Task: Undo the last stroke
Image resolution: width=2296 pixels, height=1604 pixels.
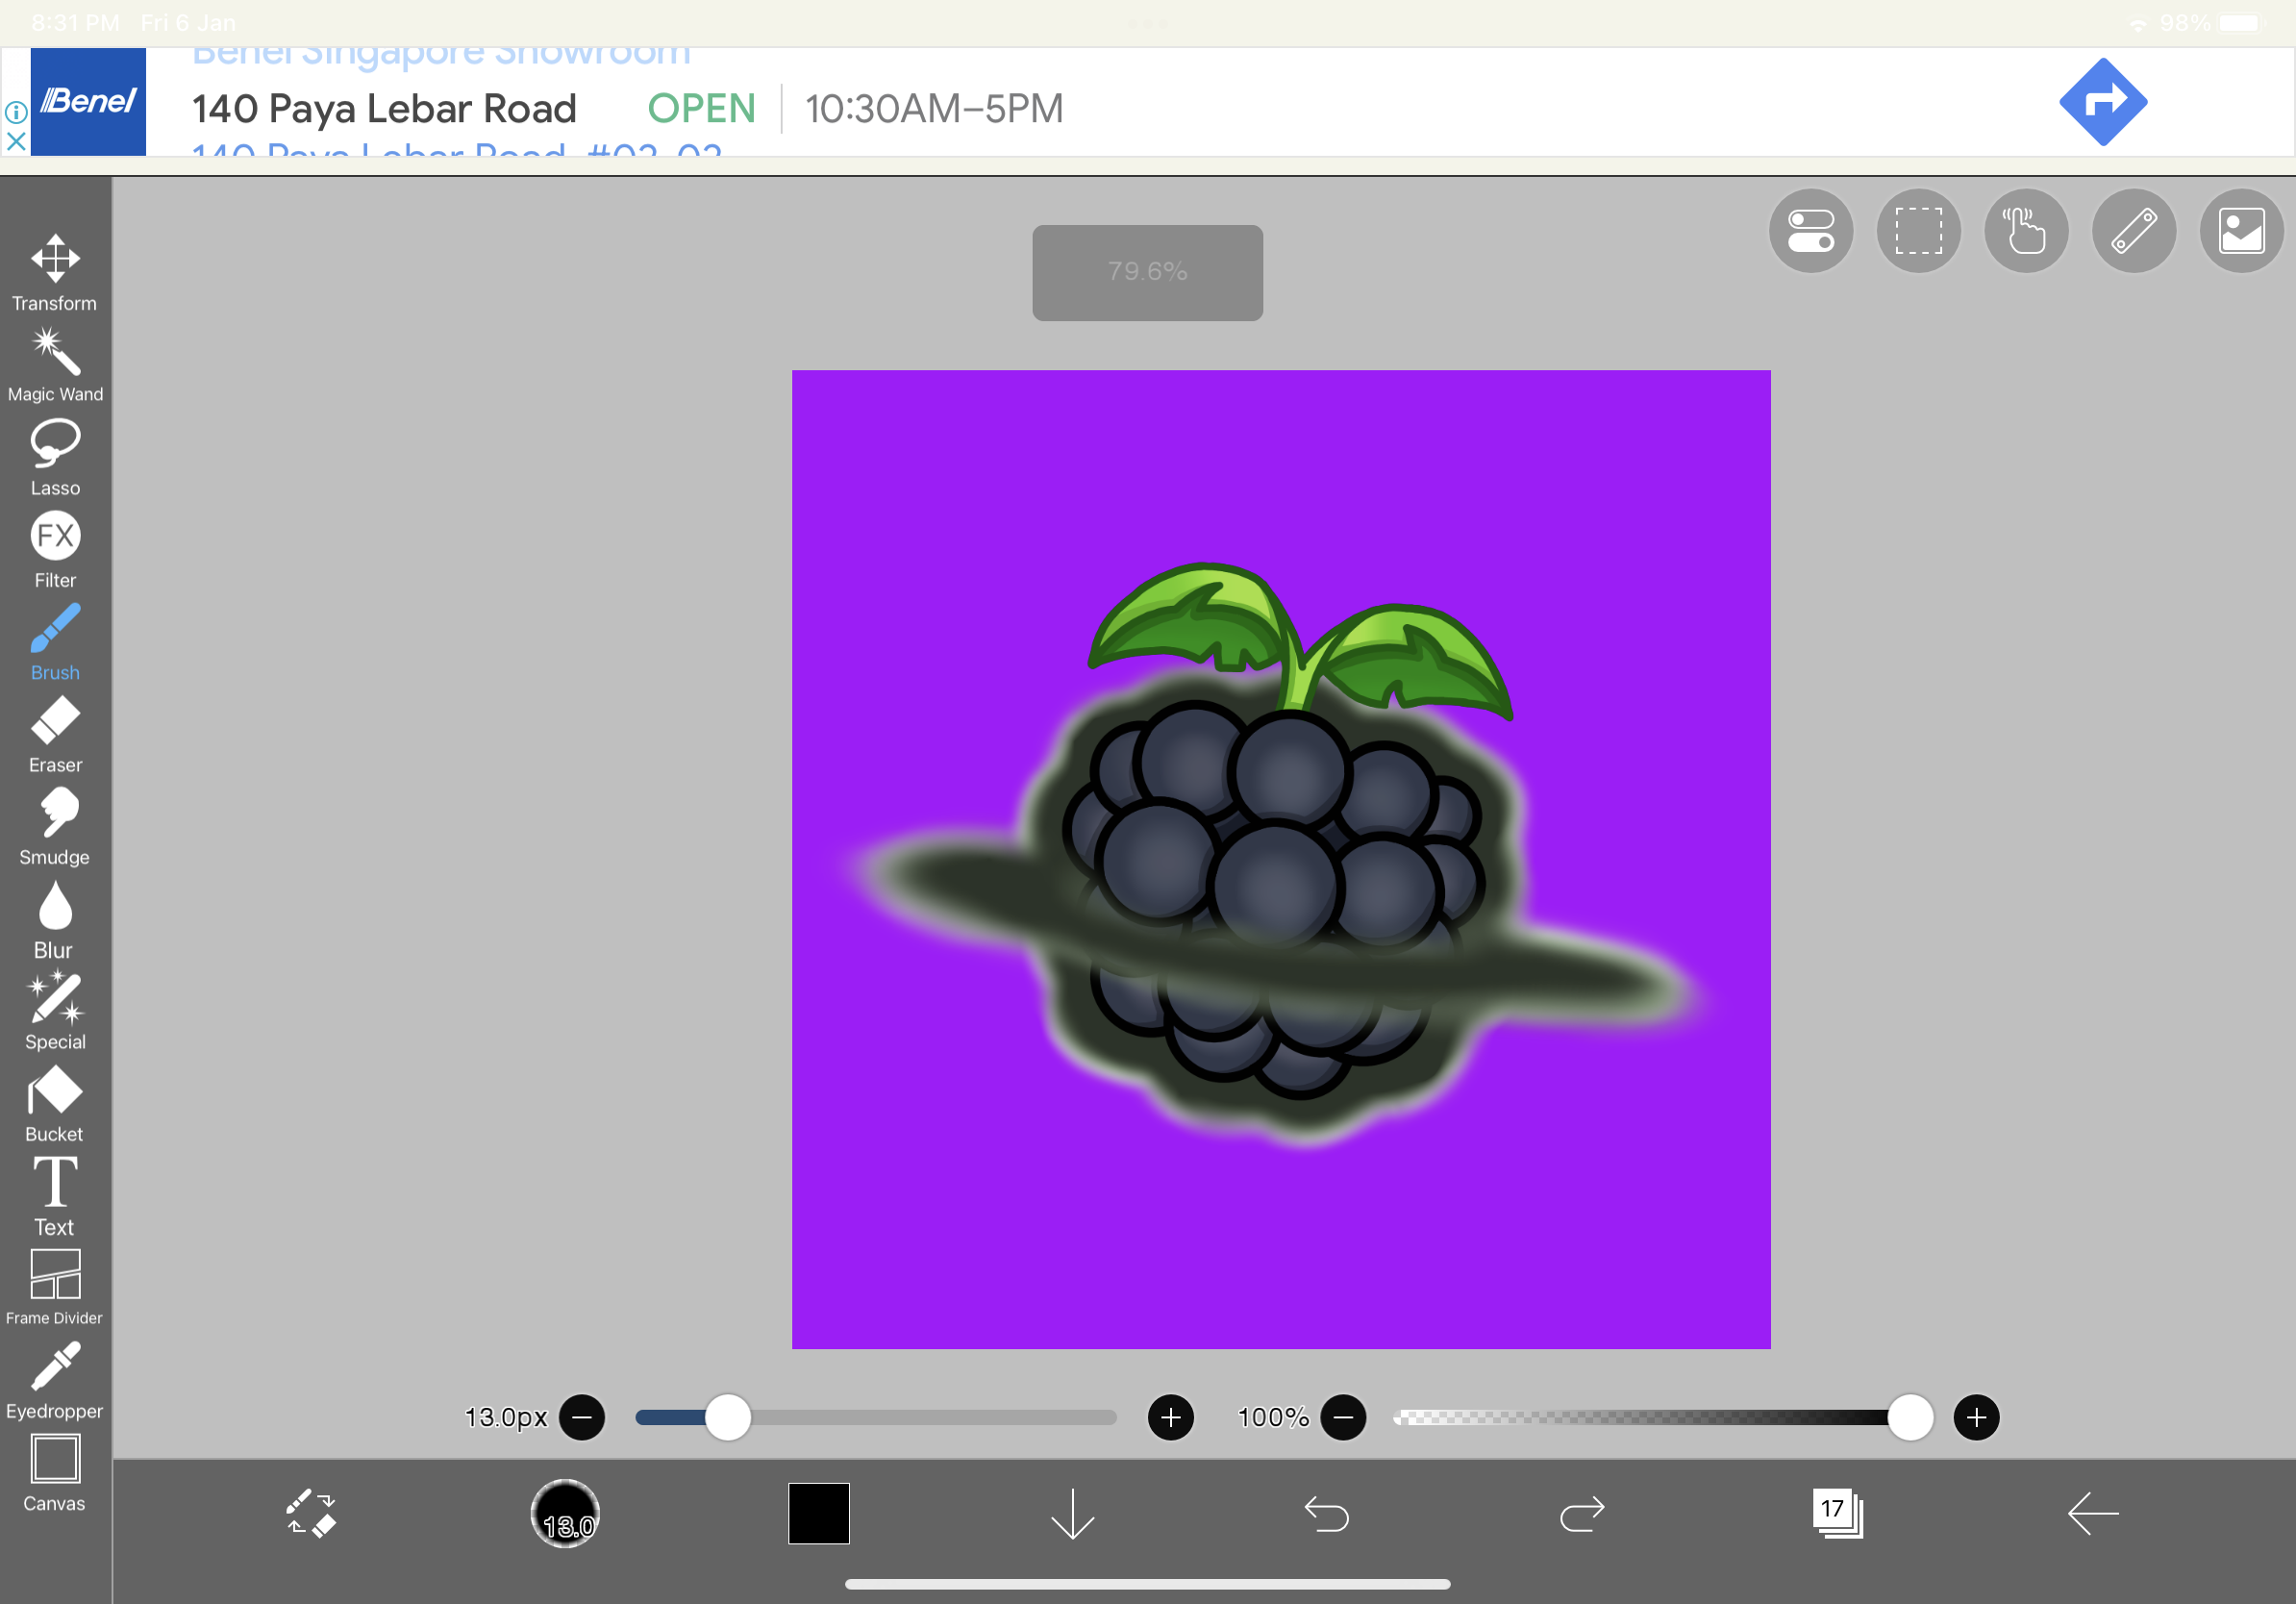Action: tap(1326, 1513)
